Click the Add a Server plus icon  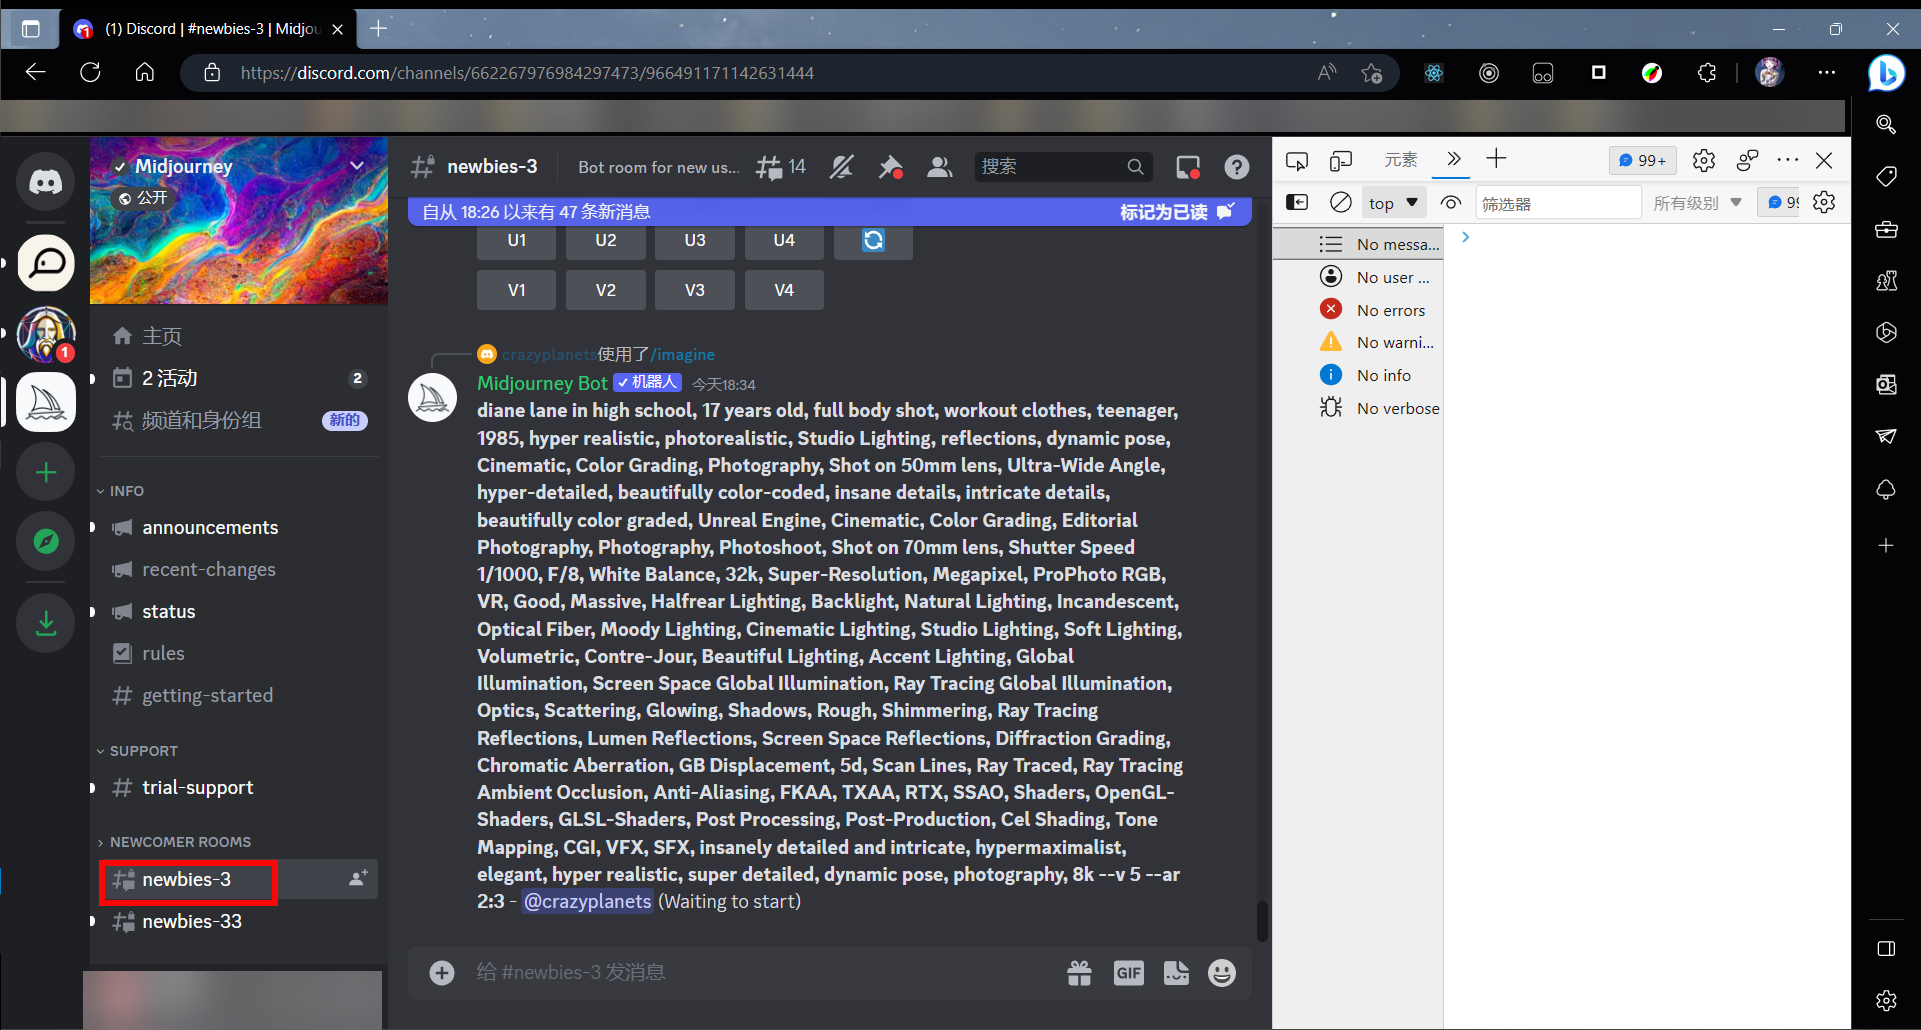pos(45,472)
